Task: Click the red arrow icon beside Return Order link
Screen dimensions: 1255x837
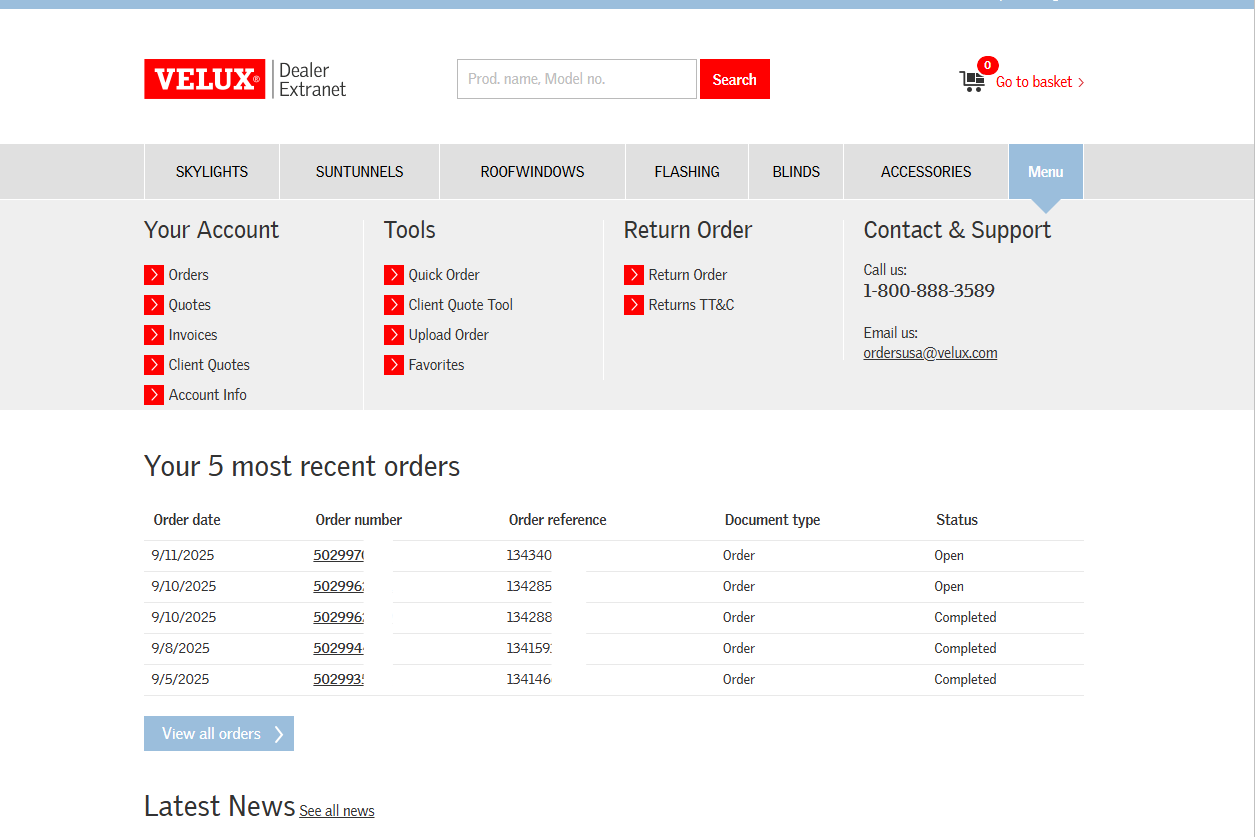Action: [634, 275]
